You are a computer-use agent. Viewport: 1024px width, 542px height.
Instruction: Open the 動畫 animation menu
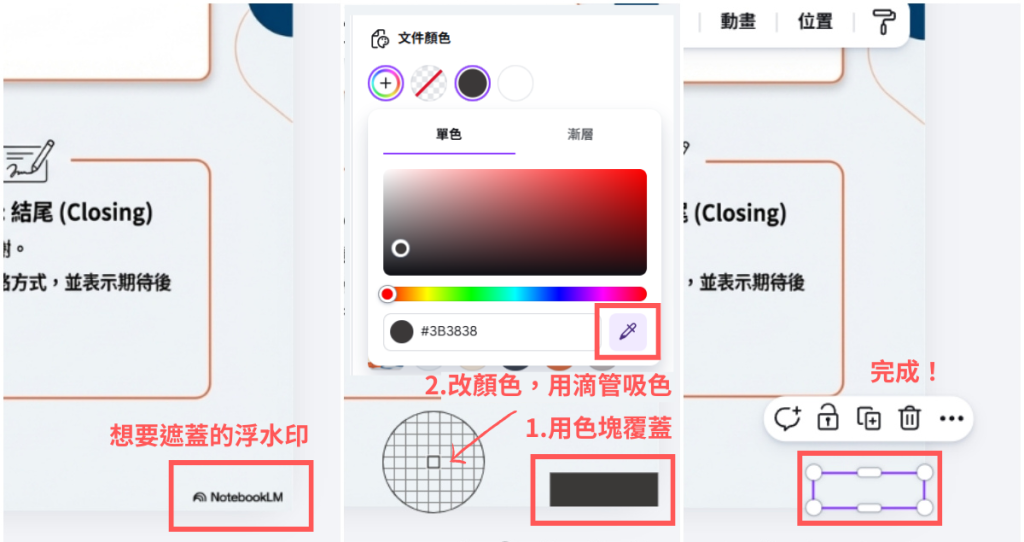tap(738, 22)
